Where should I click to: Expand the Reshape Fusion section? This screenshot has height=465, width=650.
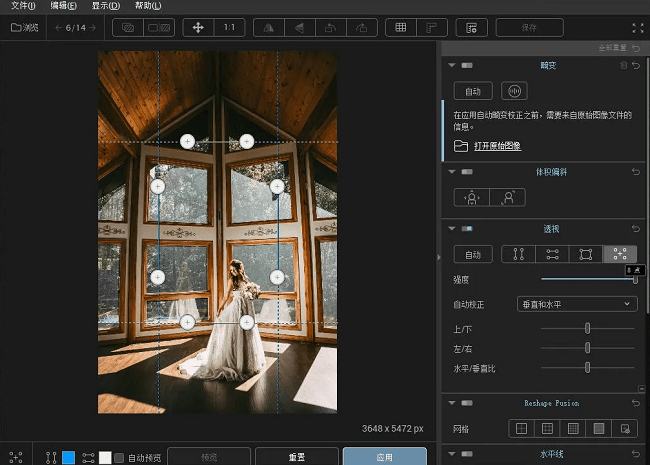(x=452, y=403)
